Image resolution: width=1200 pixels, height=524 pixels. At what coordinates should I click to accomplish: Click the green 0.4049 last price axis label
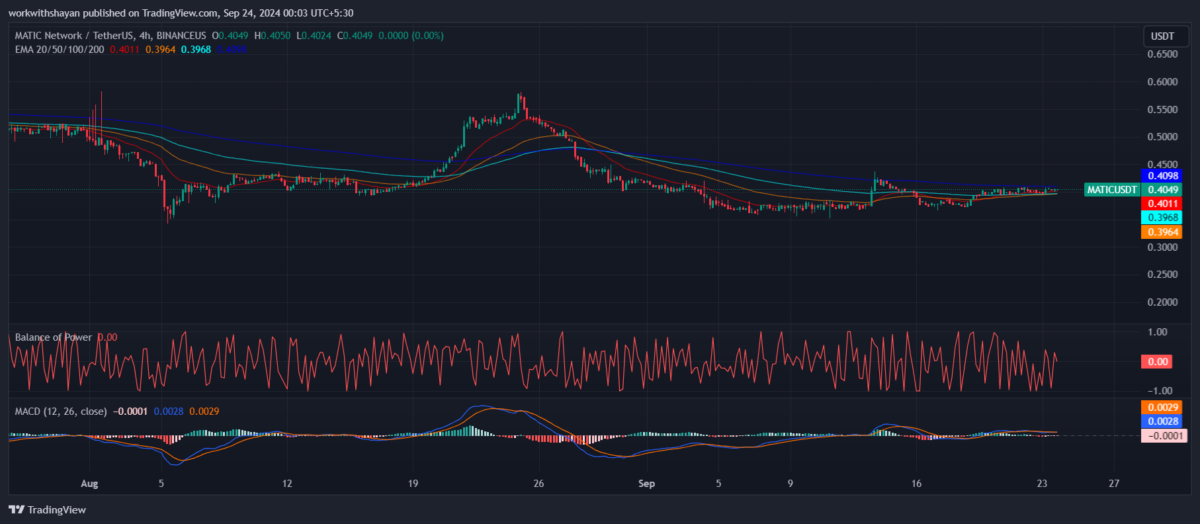tap(1162, 189)
